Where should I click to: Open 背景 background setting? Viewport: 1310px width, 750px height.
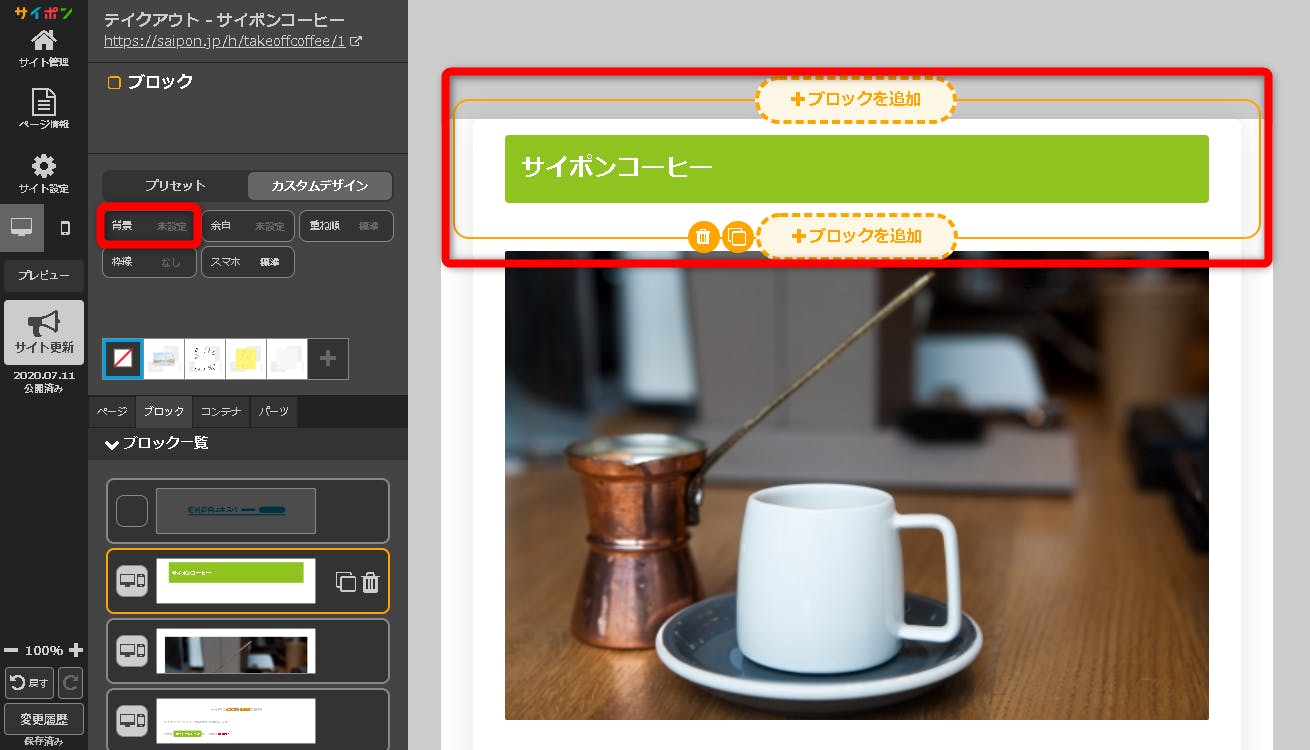(x=148, y=226)
